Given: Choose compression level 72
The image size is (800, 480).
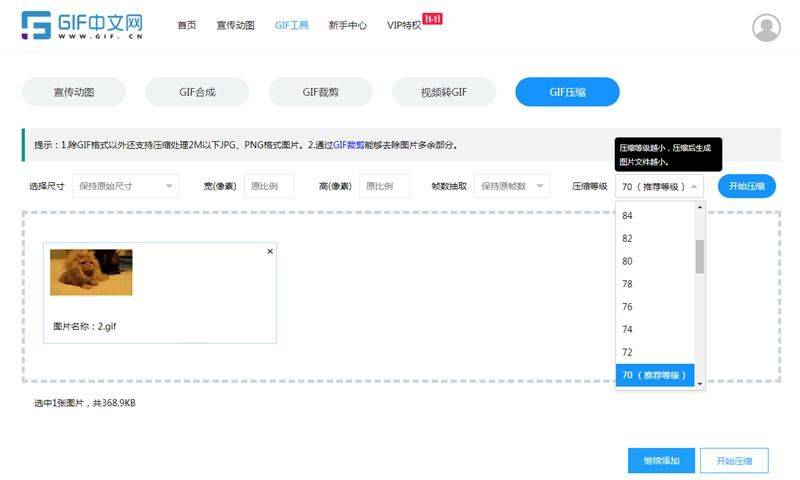Looking at the screenshot, I should tap(655, 352).
